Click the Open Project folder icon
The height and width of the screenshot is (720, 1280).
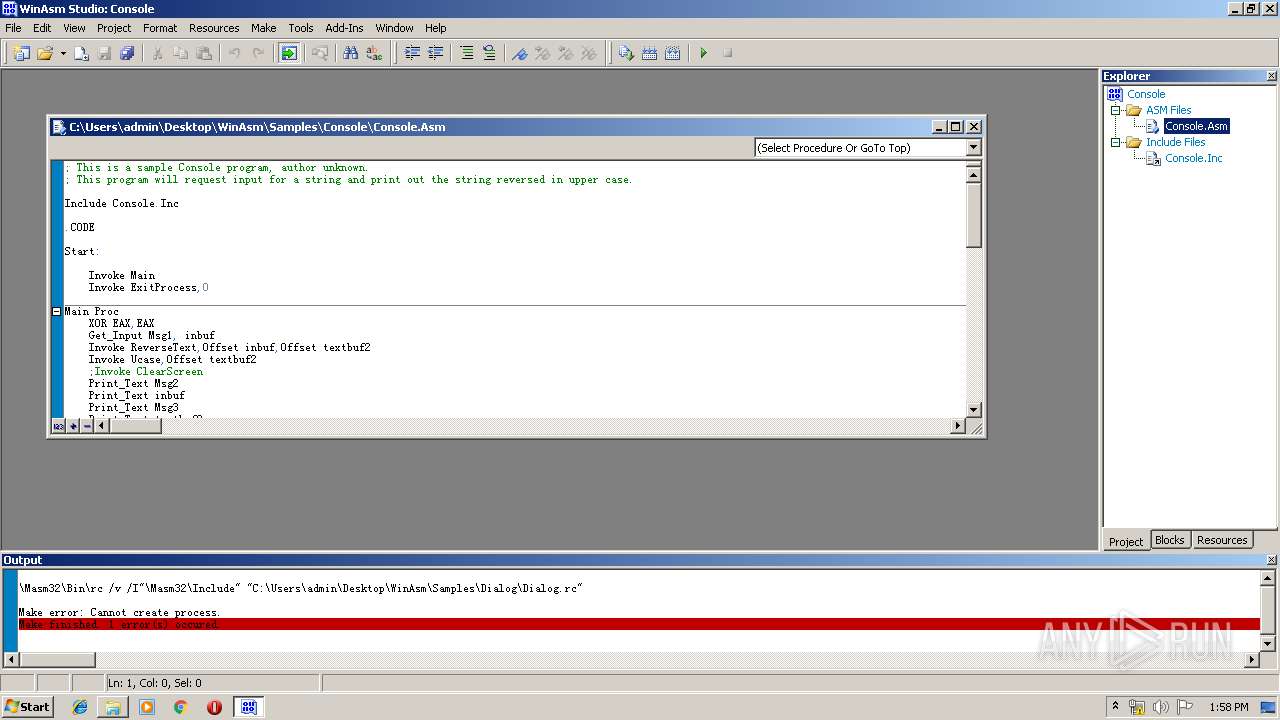click(x=45, y=53)
